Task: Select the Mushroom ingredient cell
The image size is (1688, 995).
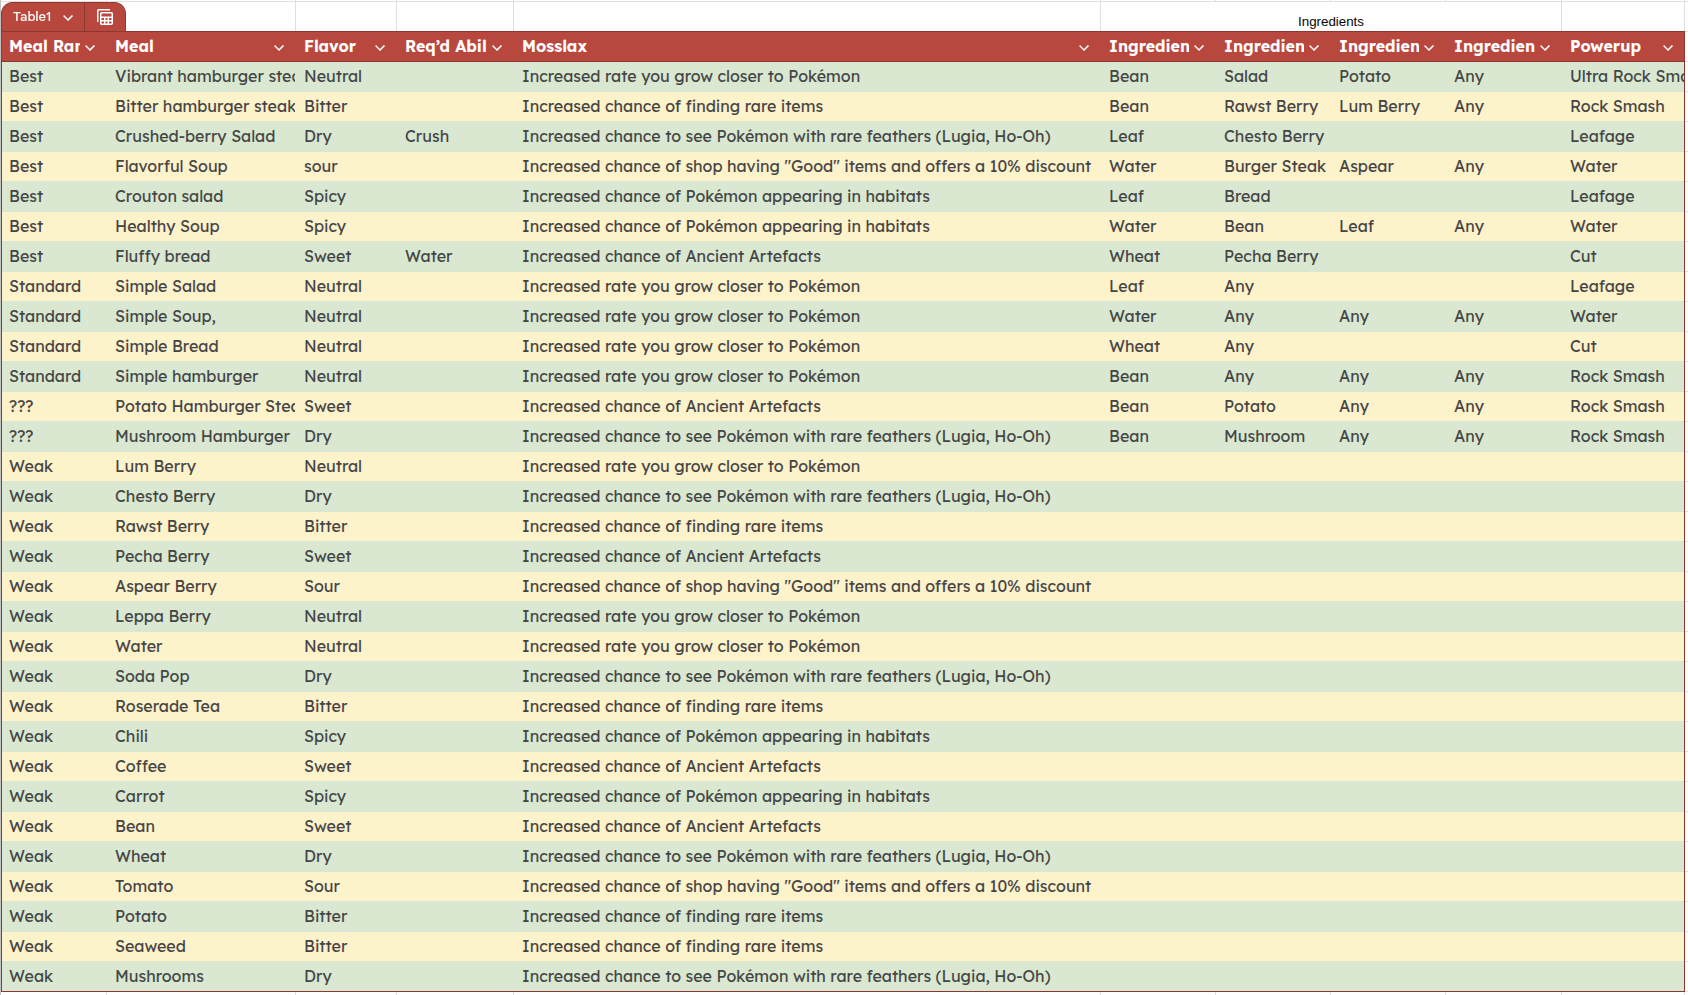Action: pos(1273,436)
